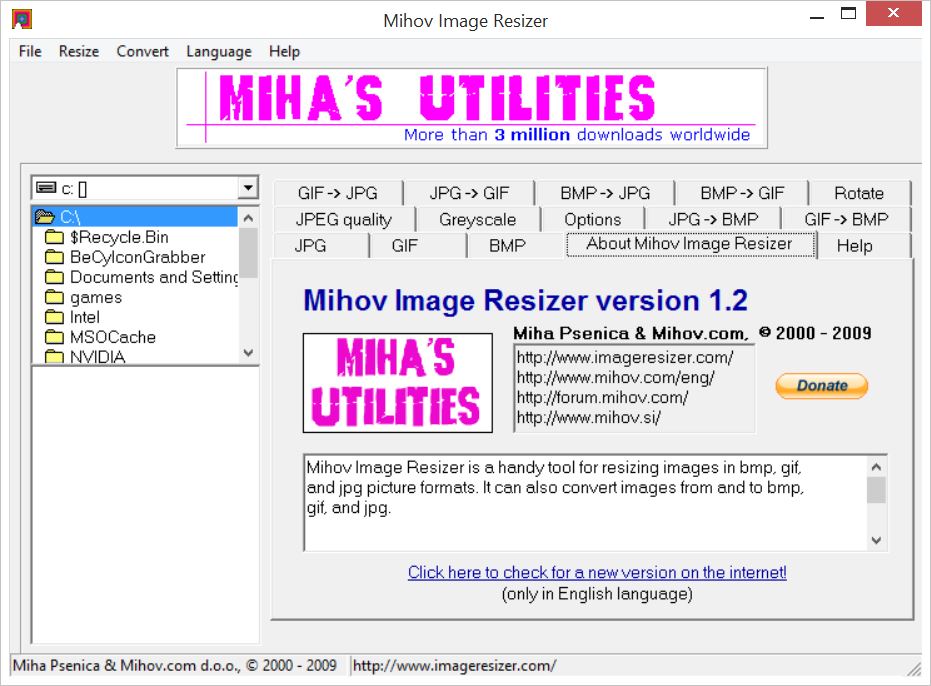
Task: Switch to the GIF -> BMP tab
Action: pyautogui.click(x=846, y=220)
